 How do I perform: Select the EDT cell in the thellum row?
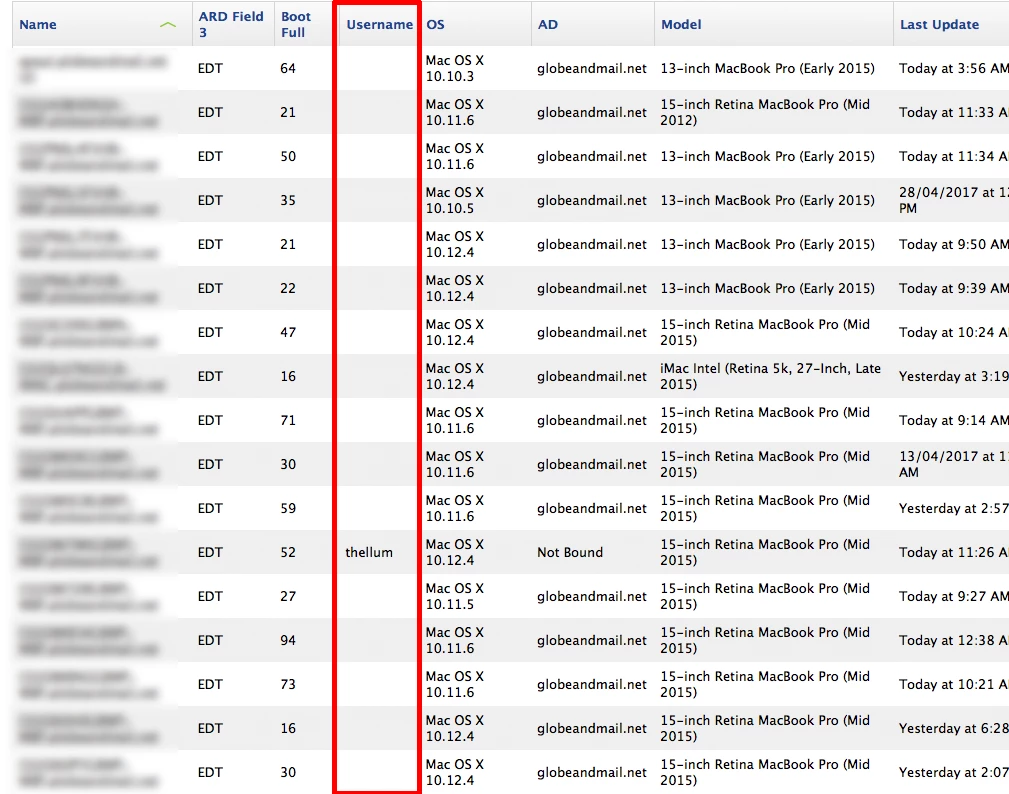(x=210, y=552)
